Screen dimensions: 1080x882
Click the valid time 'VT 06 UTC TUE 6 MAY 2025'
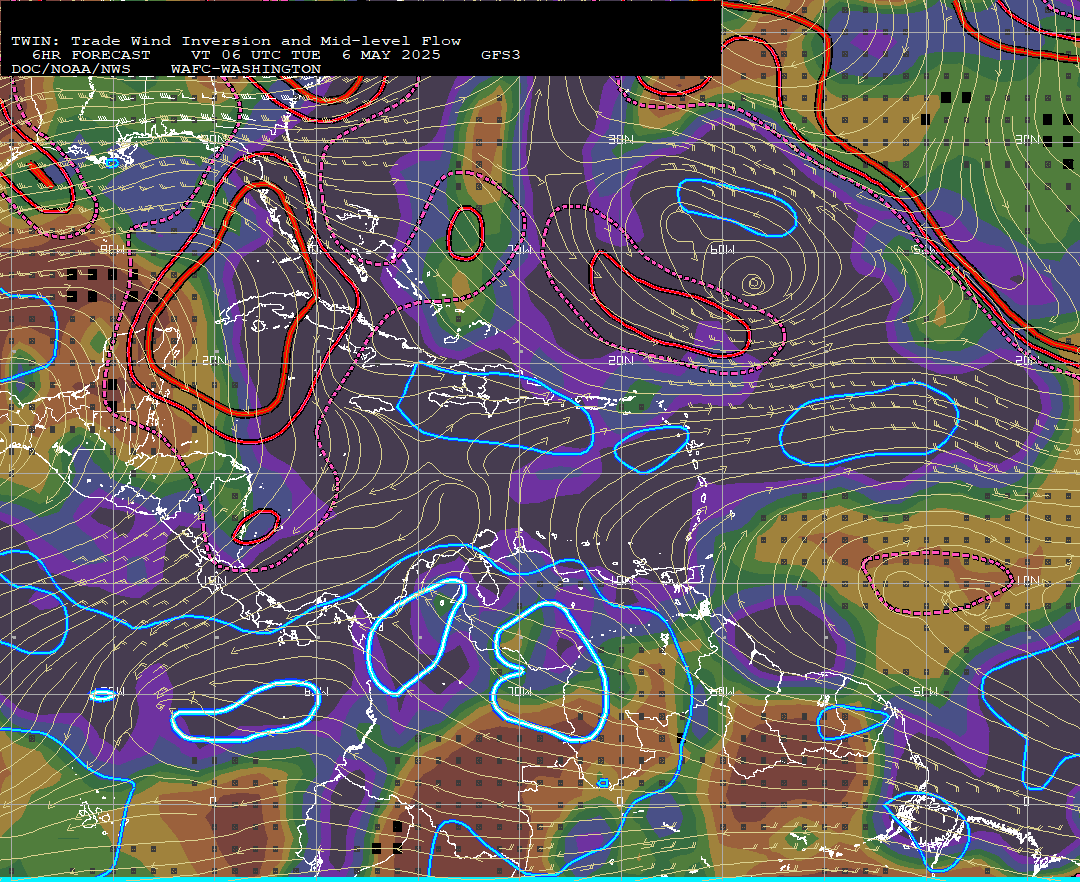pos(315,55)
